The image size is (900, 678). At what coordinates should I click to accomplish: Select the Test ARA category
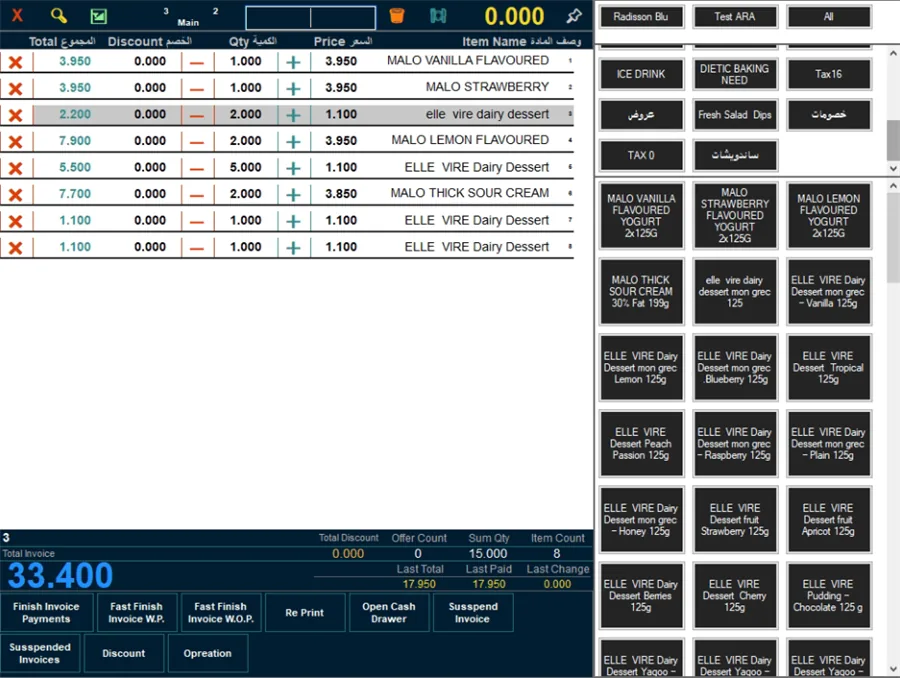tap(735, 17)
